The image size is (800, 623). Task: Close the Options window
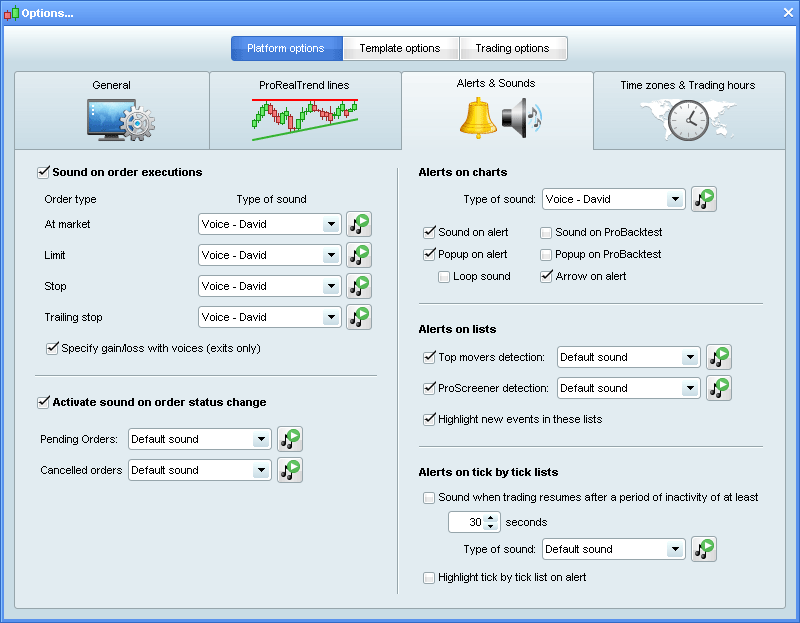pyautogui.click(x=788, y=13)
